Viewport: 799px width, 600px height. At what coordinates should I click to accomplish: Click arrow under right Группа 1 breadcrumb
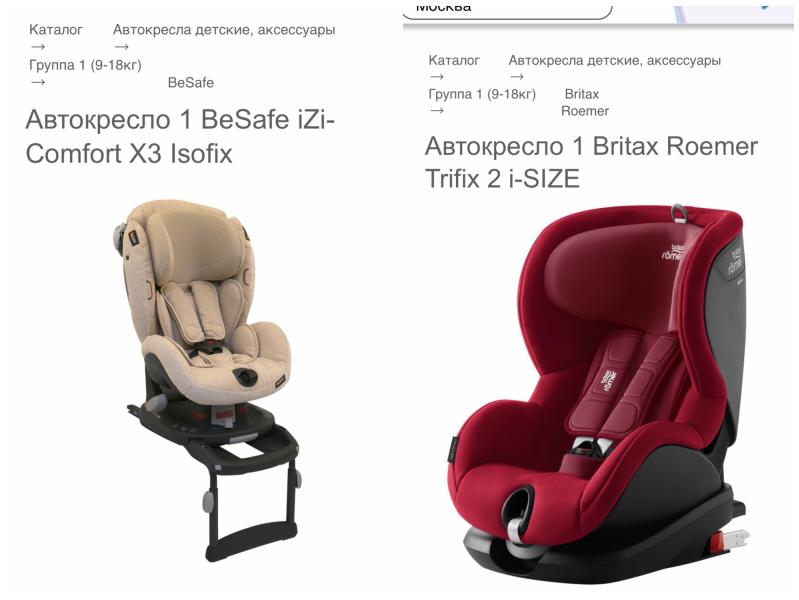[x=437, y=111]
